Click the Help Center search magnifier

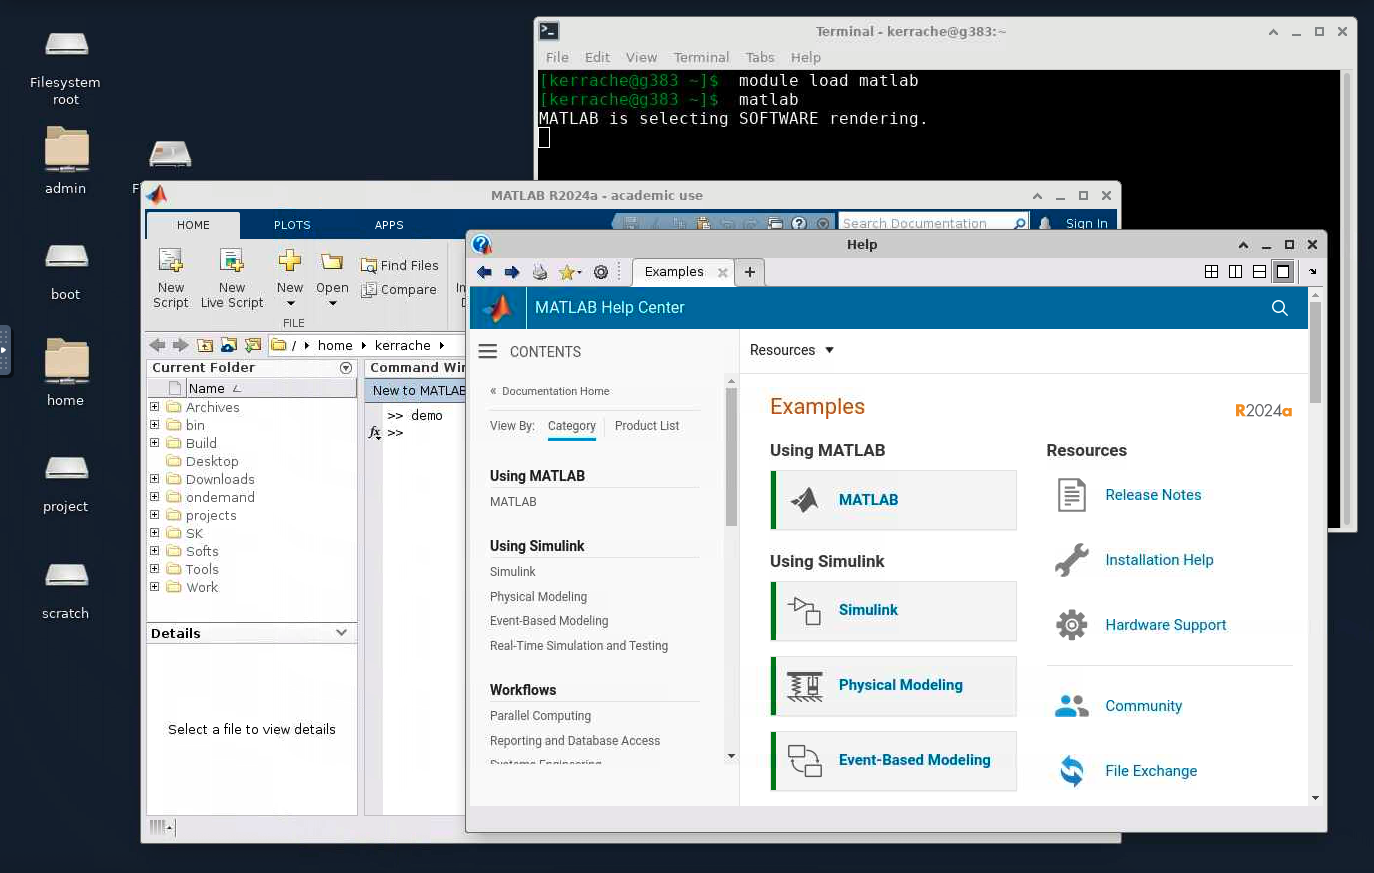(1280, 308)
